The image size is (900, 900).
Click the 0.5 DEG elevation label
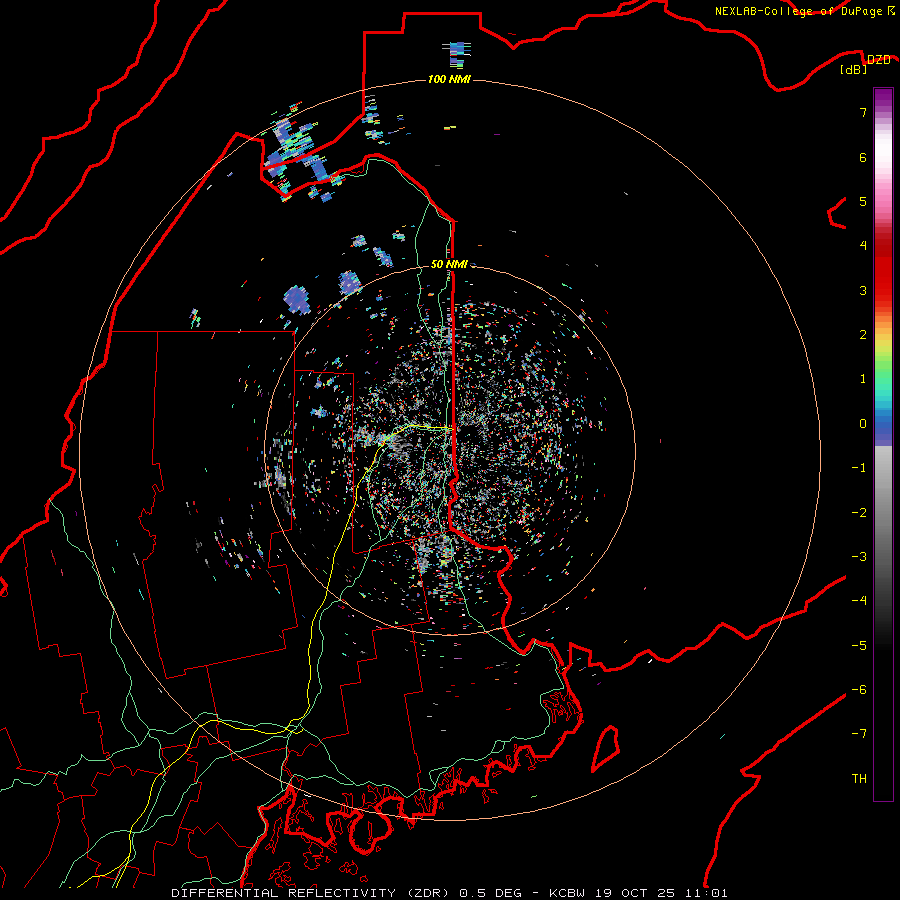tap(491, 893)
